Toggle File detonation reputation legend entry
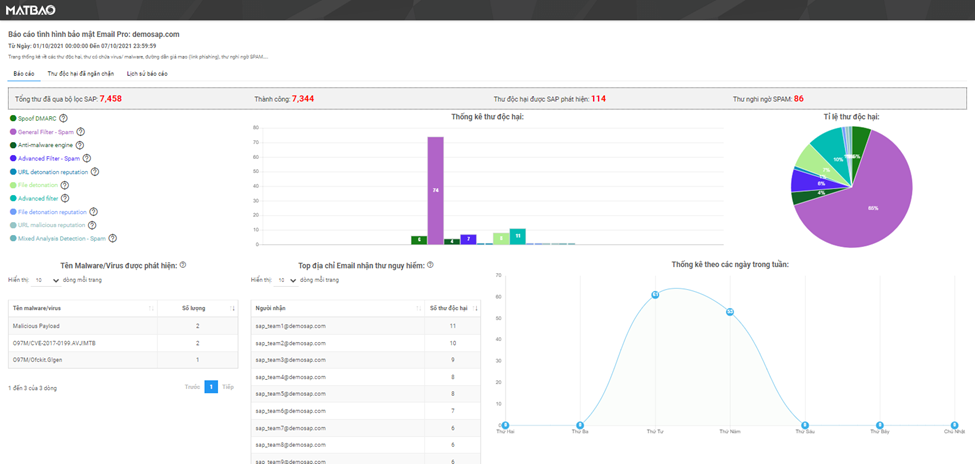 48,211
